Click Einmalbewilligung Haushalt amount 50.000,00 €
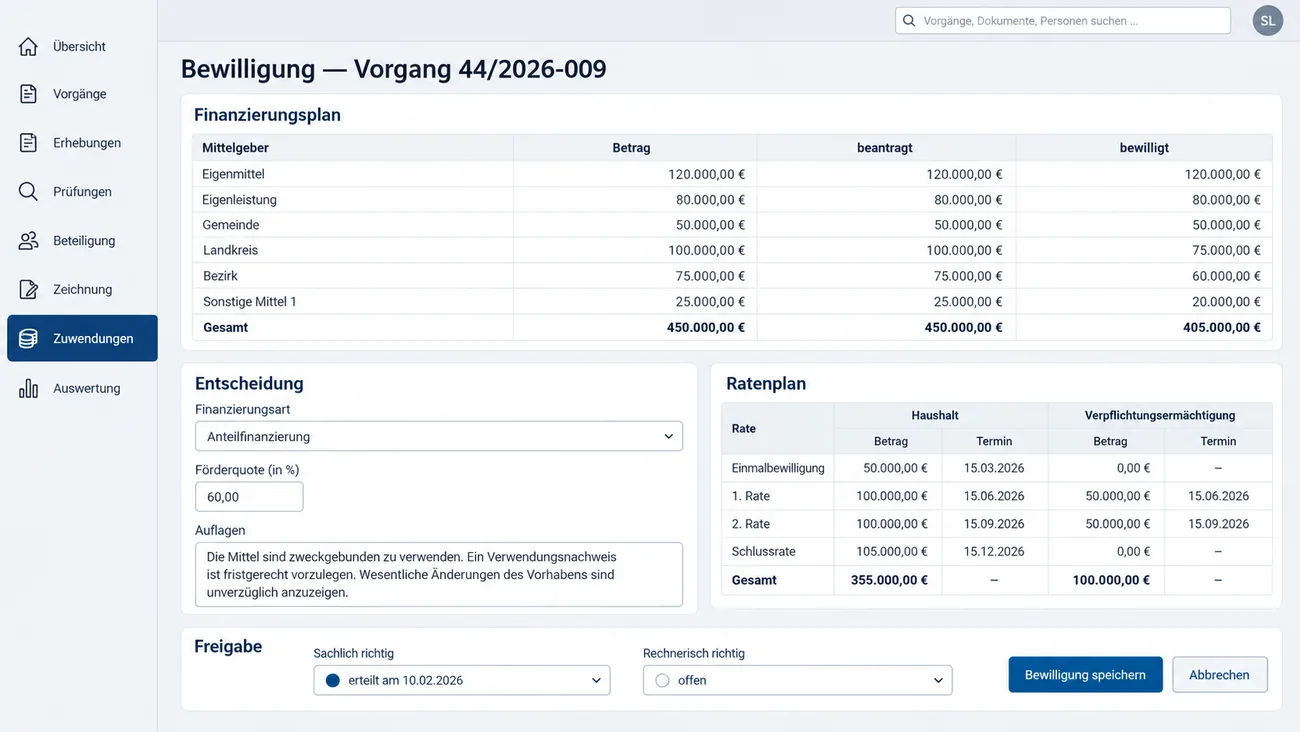 pos(895,468)
